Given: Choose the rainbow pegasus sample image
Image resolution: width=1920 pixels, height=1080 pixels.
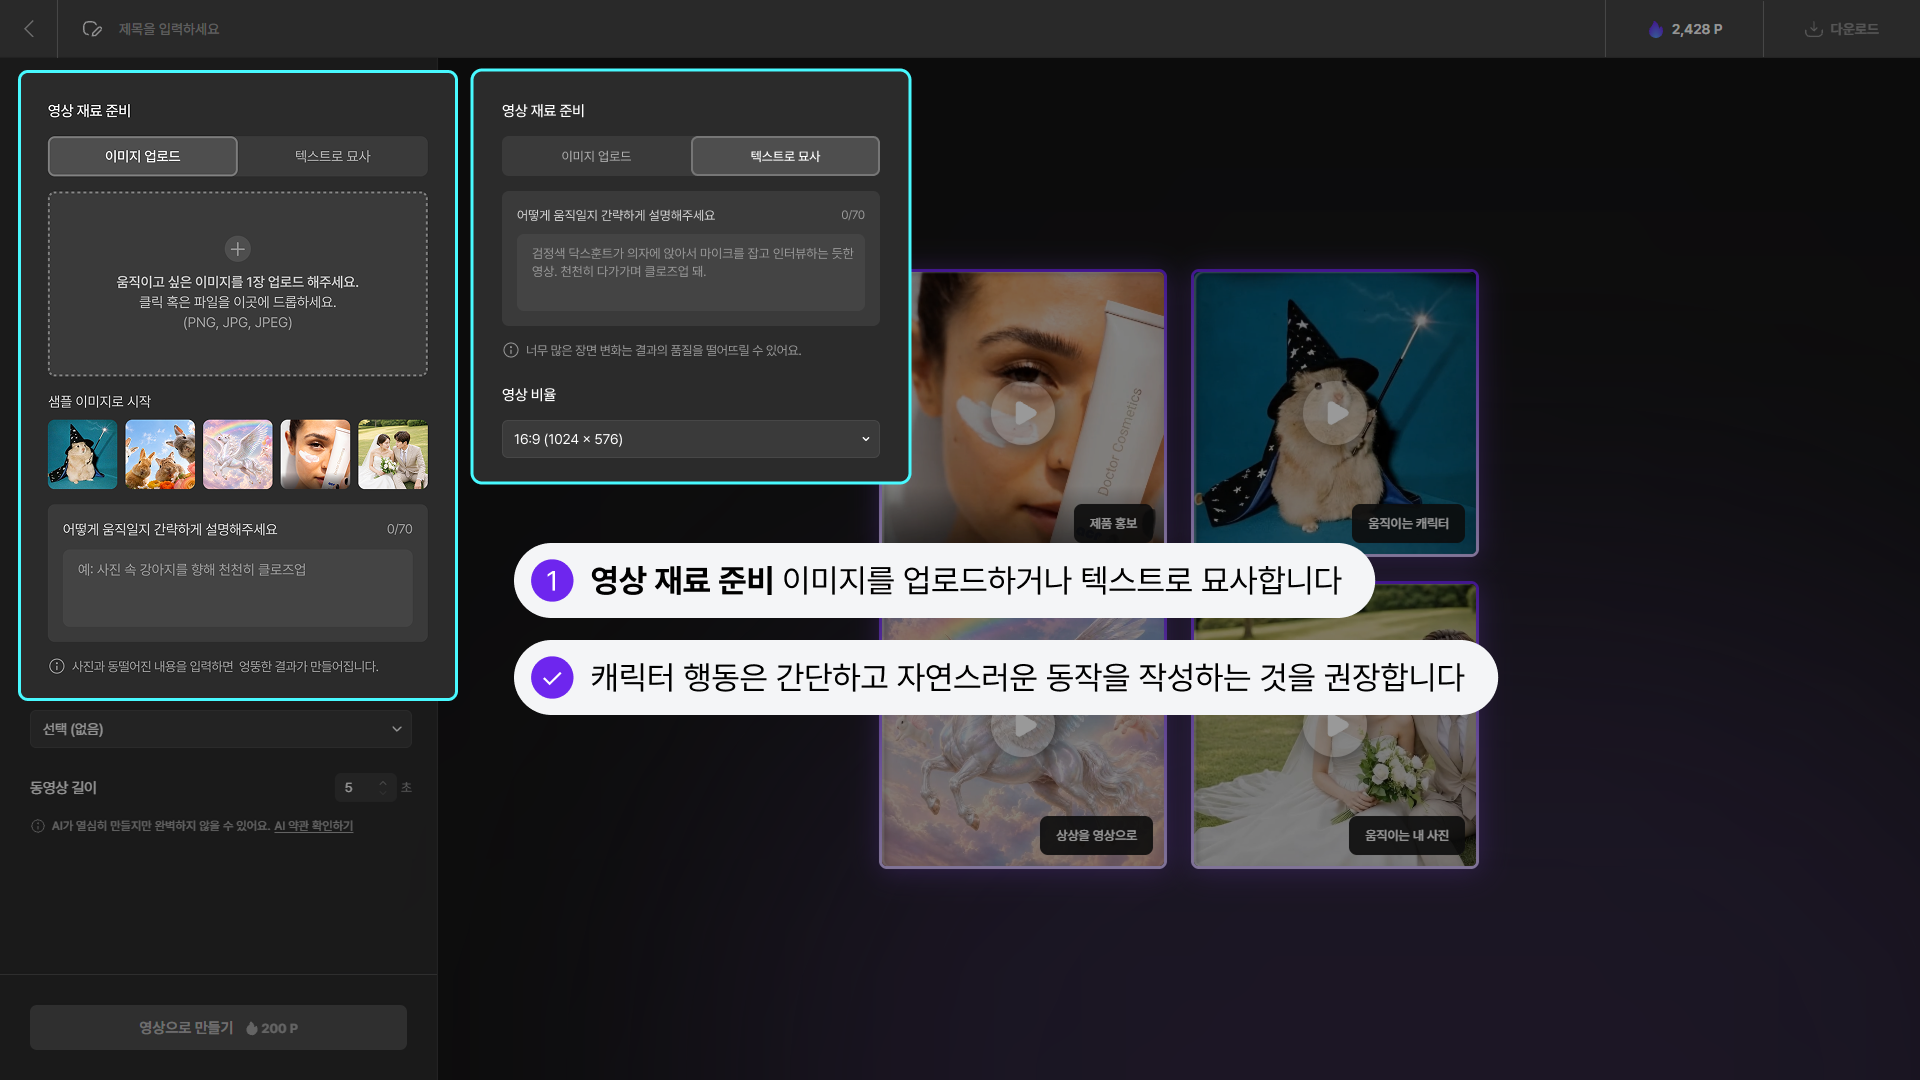Looking at the screenshot, I should pyautogui.click(x=238, y=454).
